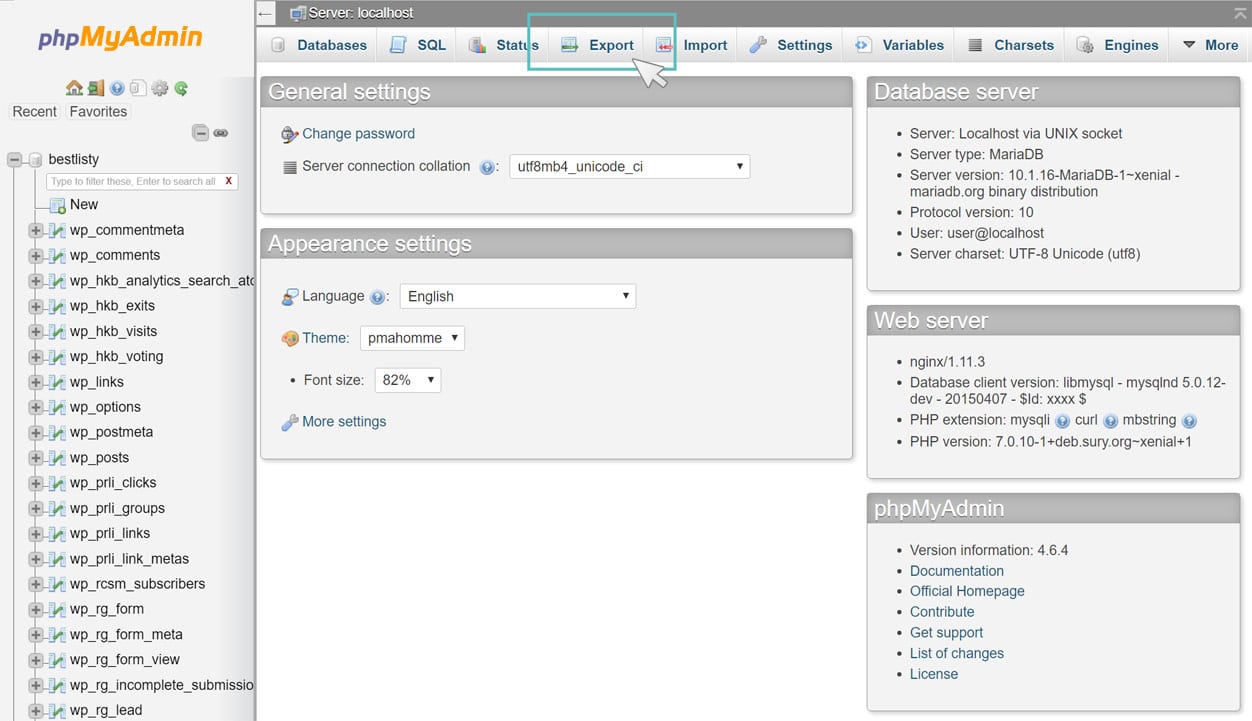Viewport: 1252px width, 721px height.
Task: Click the New table icon in tree
Action: click(57, 205)
